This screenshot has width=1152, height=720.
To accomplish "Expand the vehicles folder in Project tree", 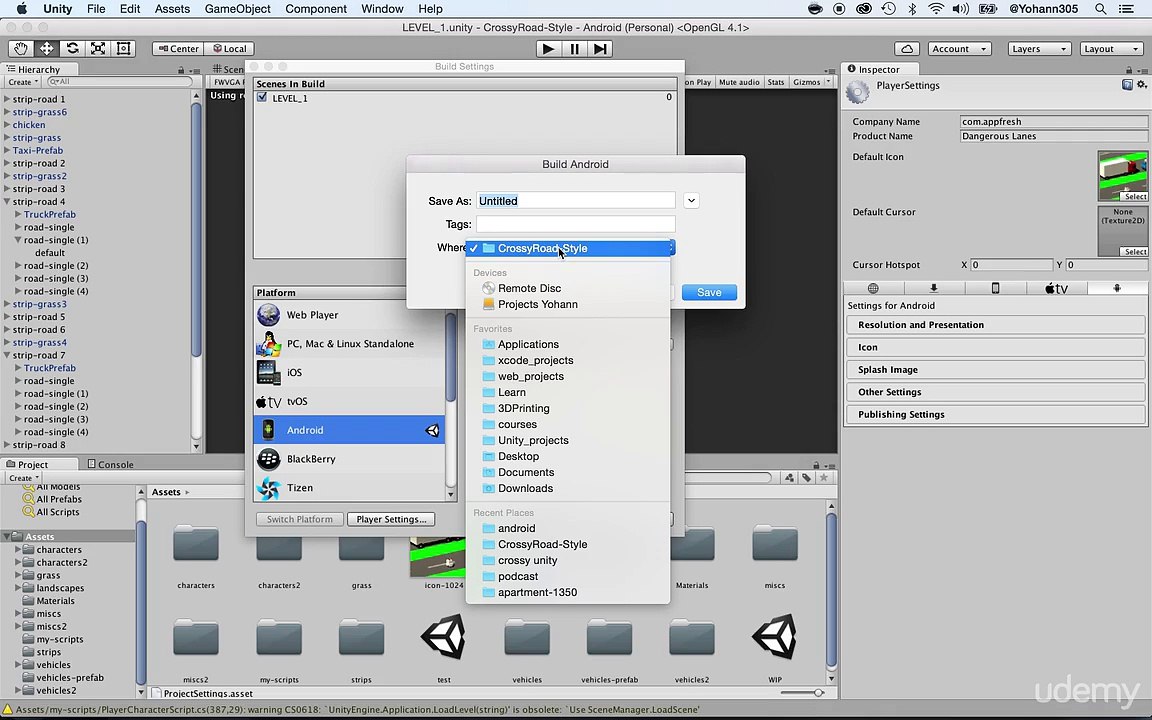I will pyautogui.click(x=18, y=665).
